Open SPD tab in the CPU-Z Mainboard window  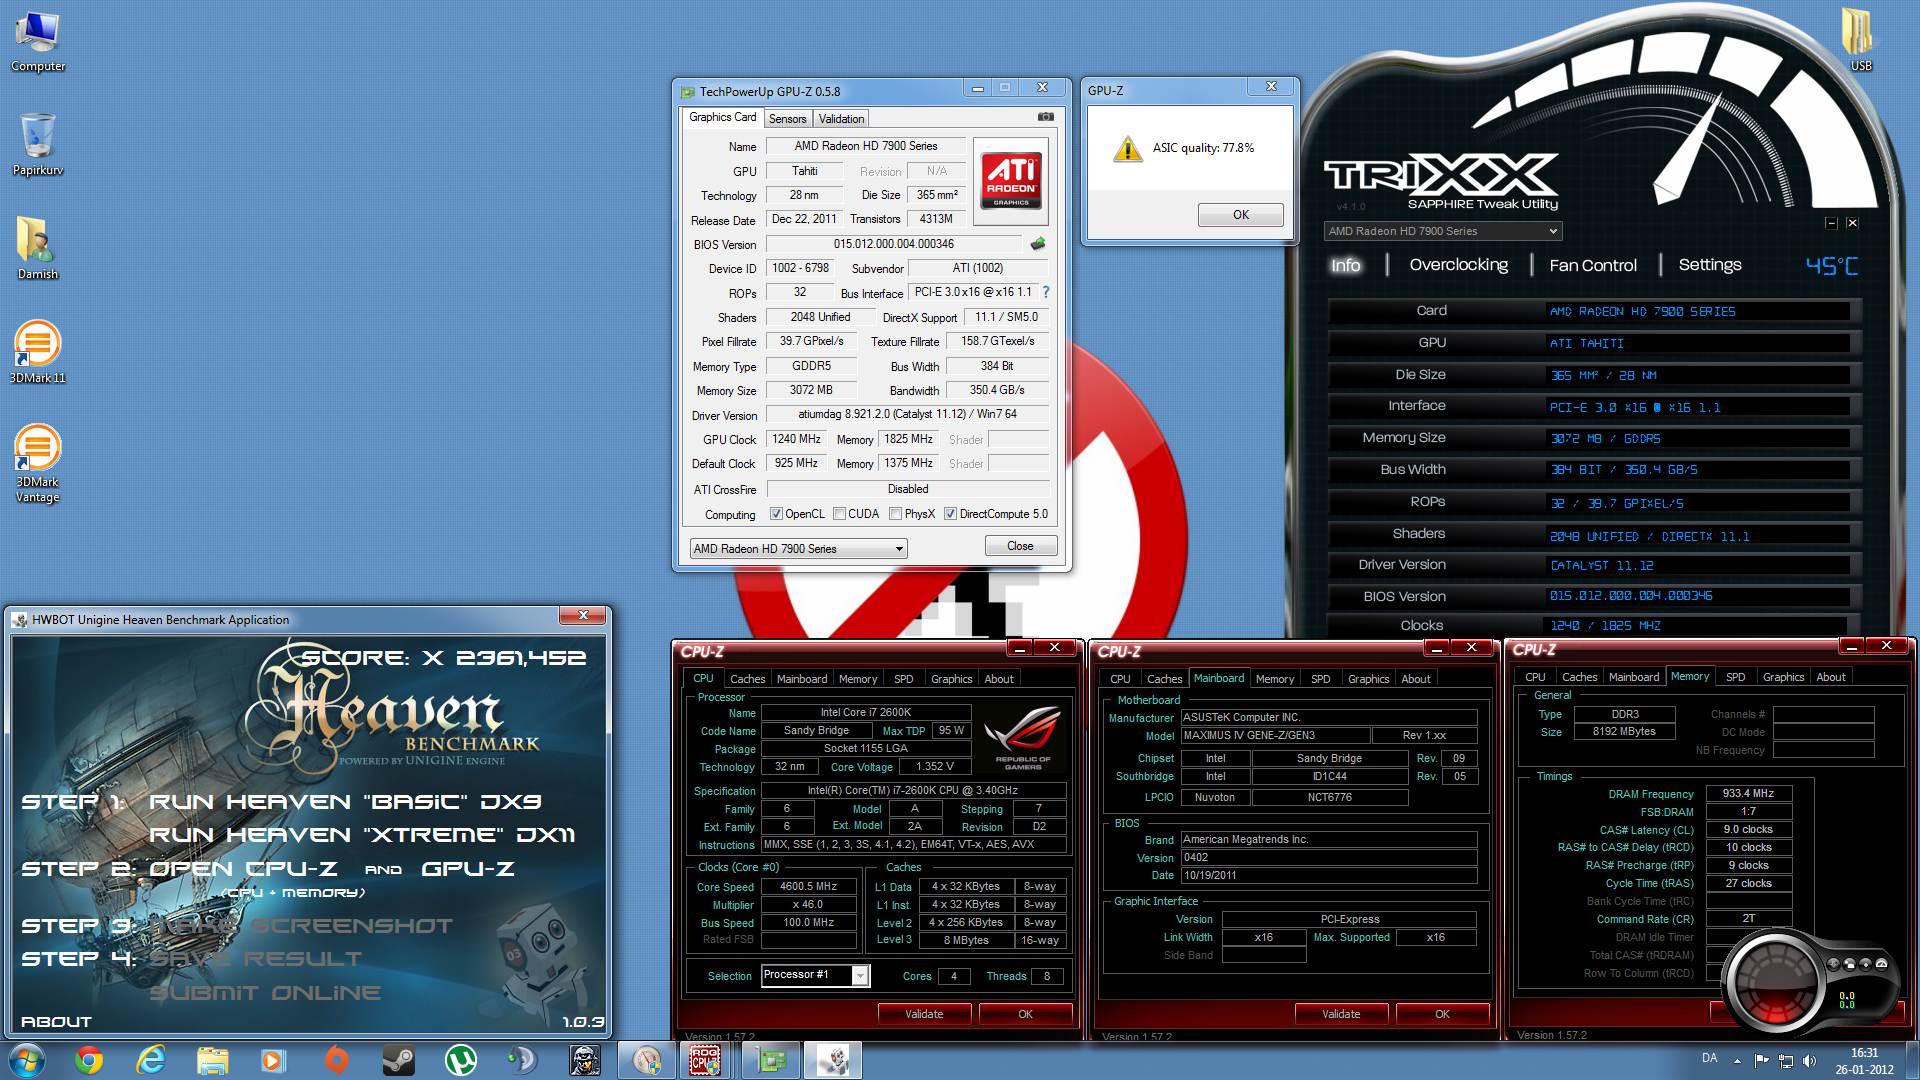[x=1320, y=678]
